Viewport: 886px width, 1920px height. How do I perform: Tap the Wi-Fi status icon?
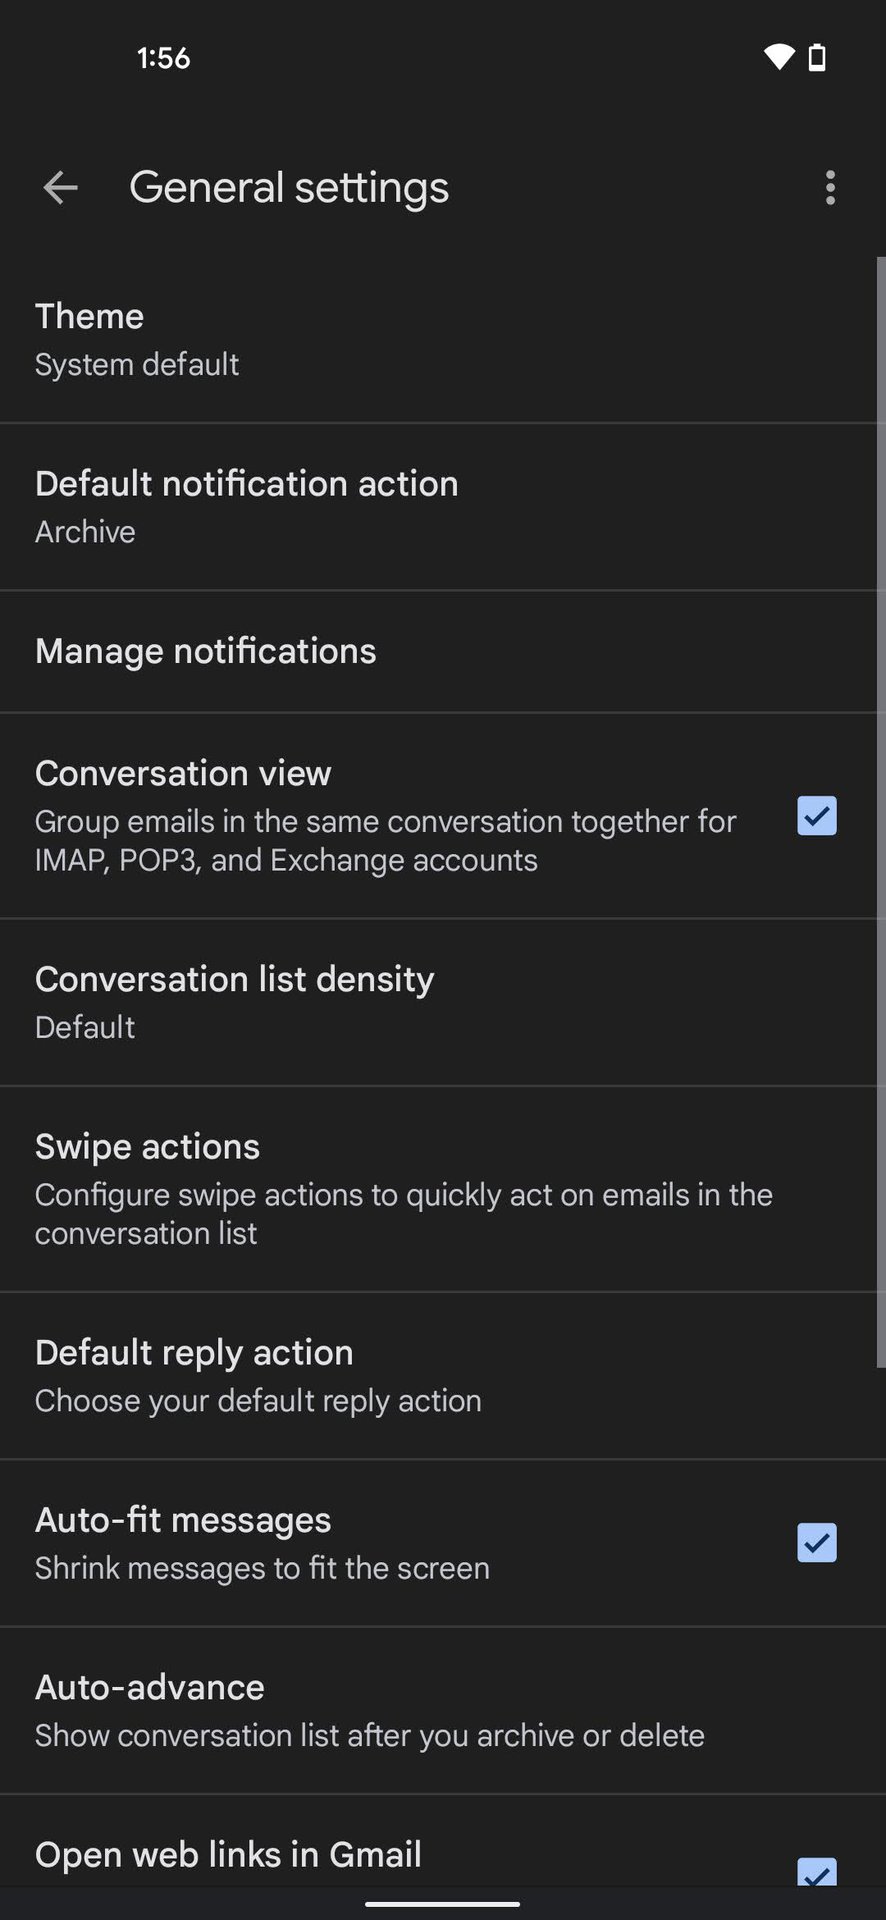(779, 57)
